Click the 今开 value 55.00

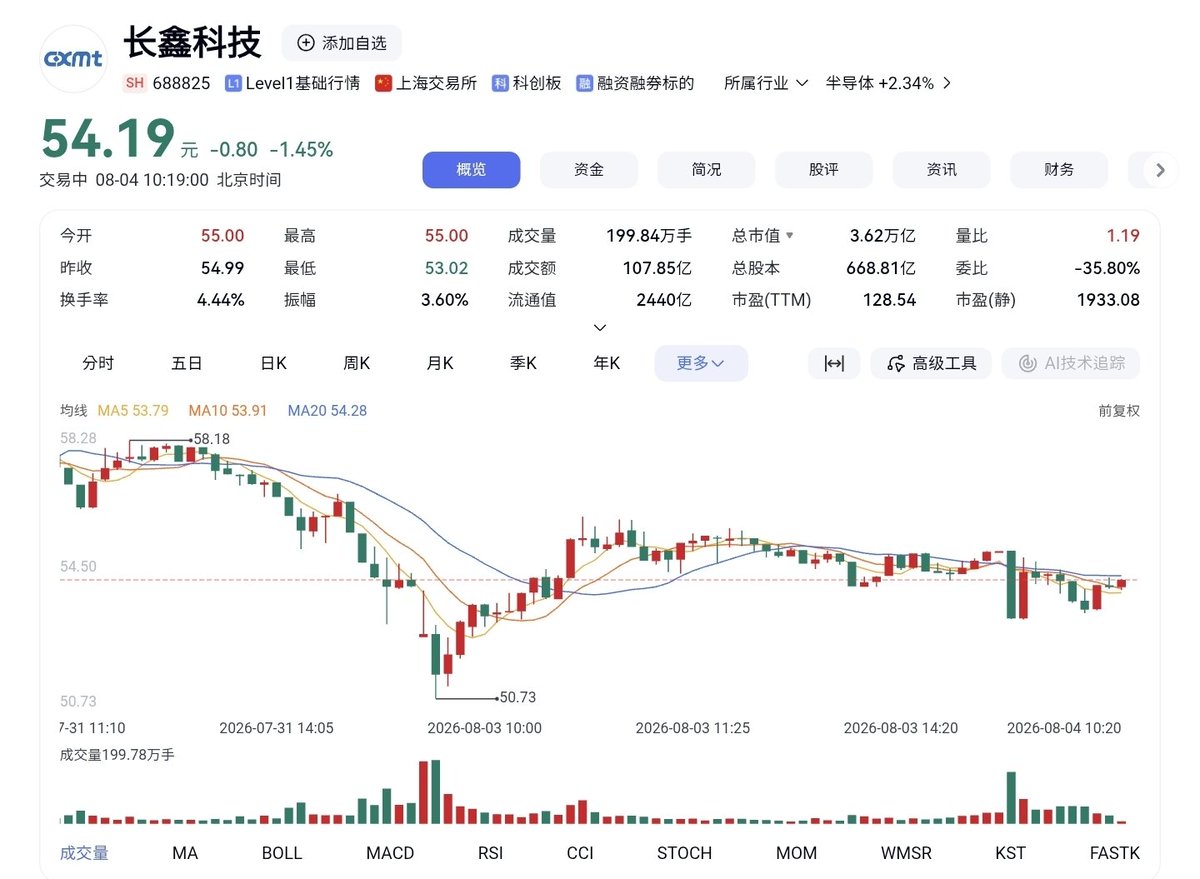(x=222, y=236)
